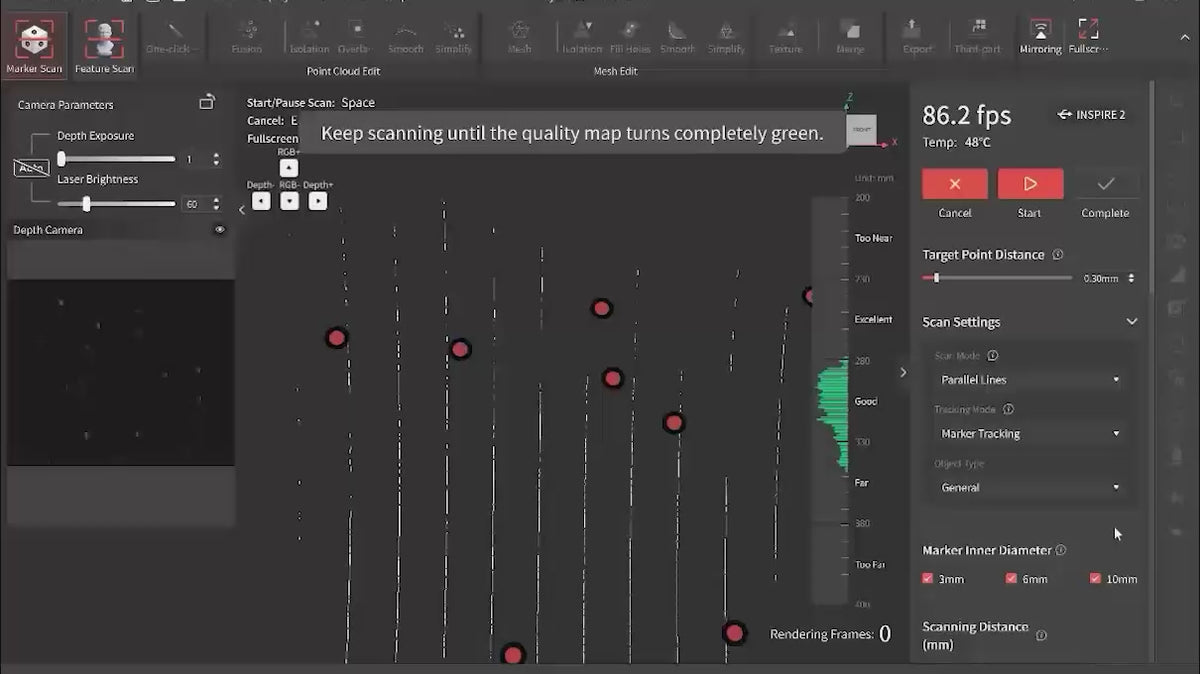Image resolution: width=1200 pixels, height=674 pixels.
Task: Click the Depth- arrow button
Action: point(261,201)
